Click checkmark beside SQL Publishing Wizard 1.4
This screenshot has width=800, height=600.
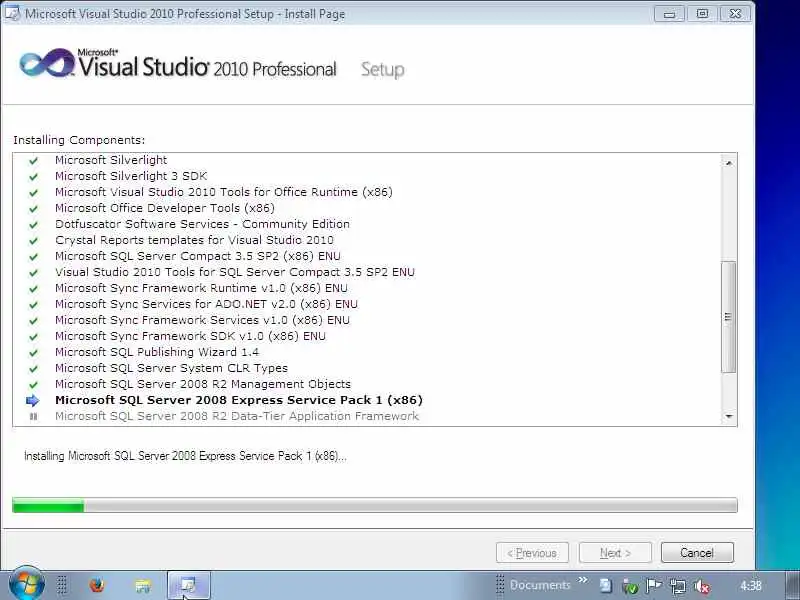coord(34,353)
